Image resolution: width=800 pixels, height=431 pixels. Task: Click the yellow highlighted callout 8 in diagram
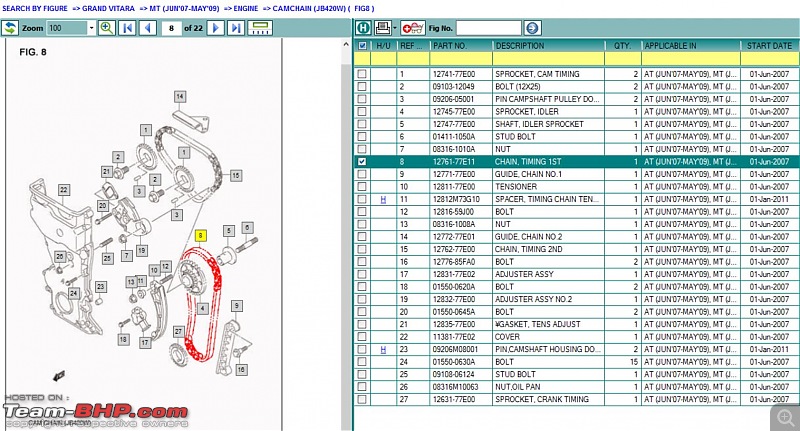[201, 236]
